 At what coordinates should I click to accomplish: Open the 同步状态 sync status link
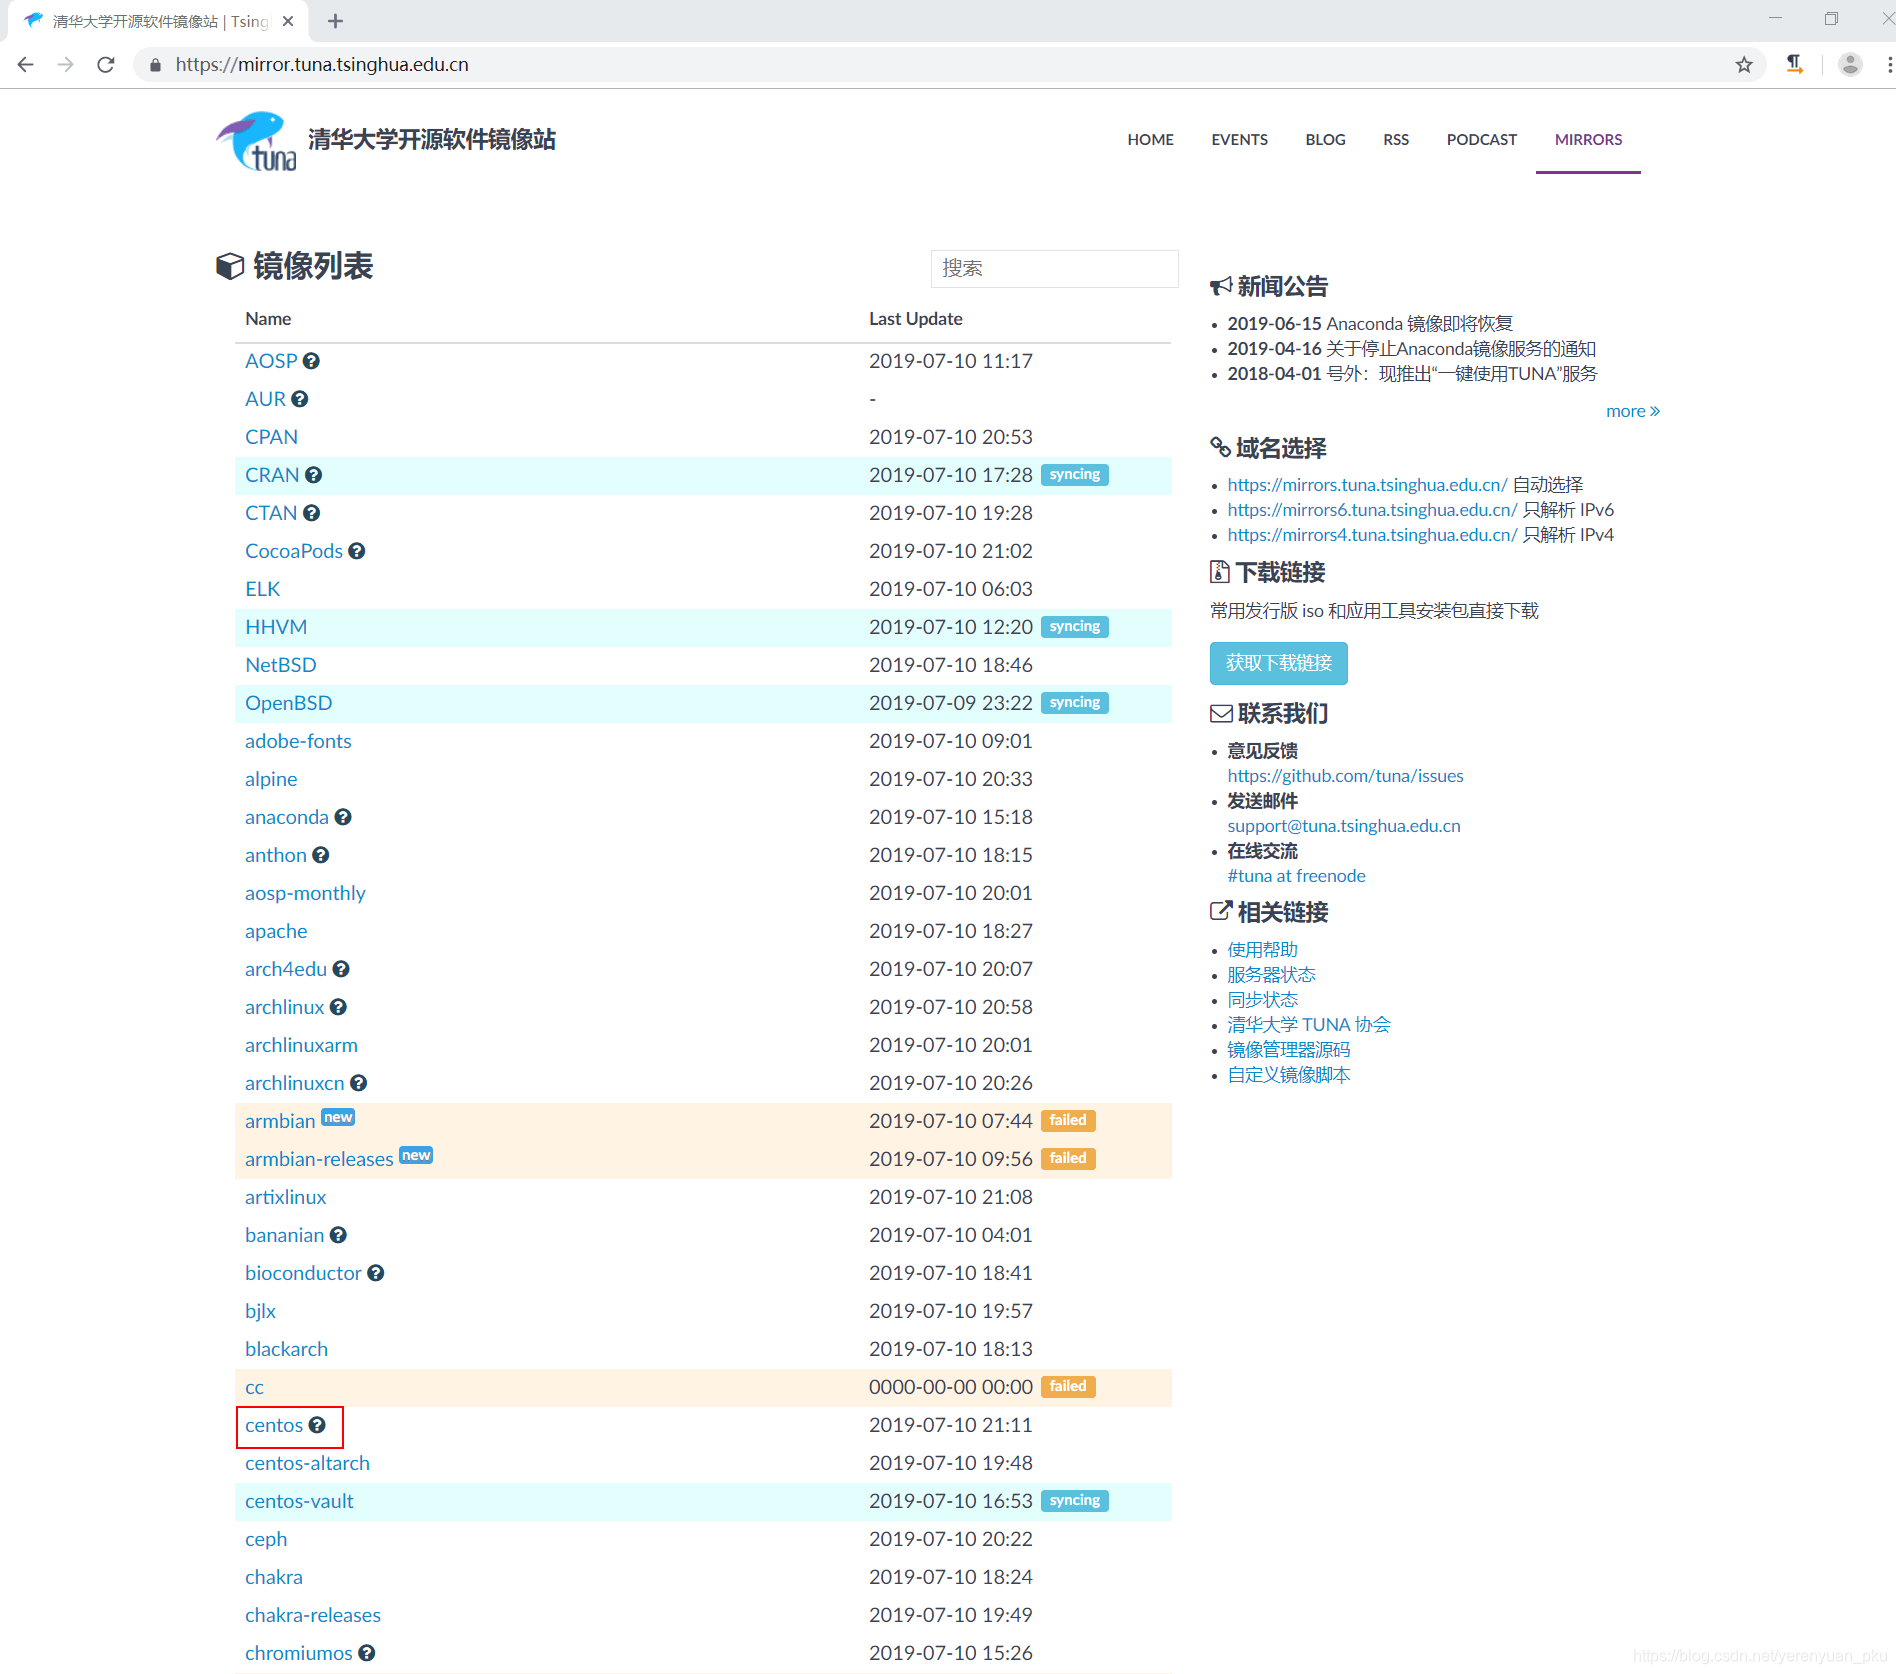click(1262, 1000)
